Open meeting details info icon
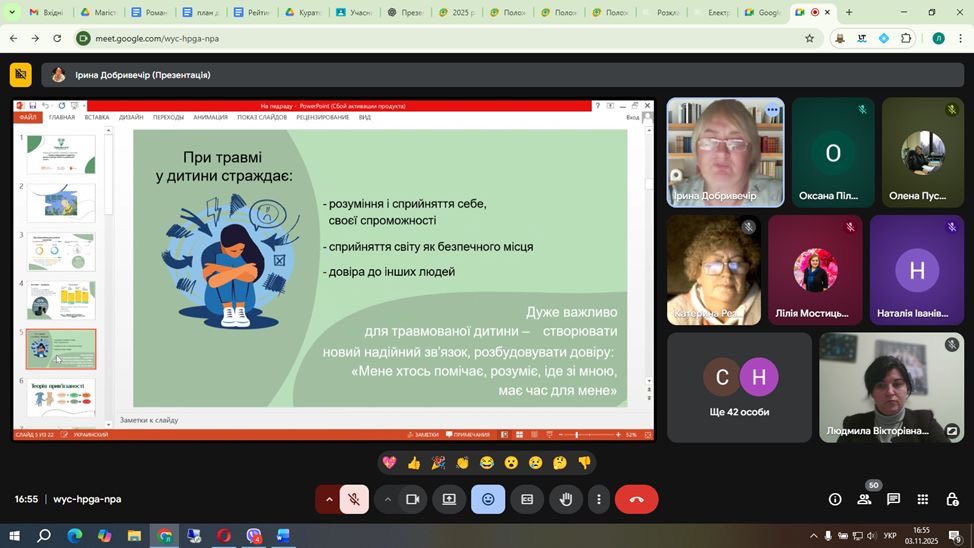Viewport: 974px width, 548px height. click(835, 500)
